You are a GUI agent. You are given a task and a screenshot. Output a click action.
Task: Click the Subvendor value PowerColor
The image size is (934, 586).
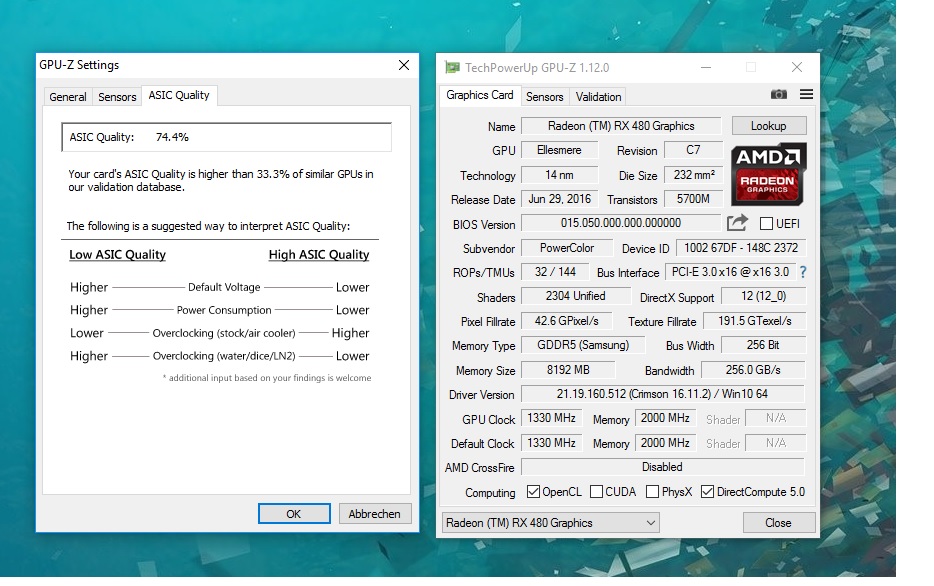(x=566, y=248)
